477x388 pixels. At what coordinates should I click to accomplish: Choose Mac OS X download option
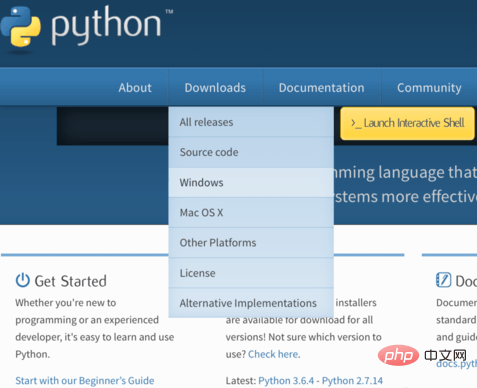[x=251, y=213]
